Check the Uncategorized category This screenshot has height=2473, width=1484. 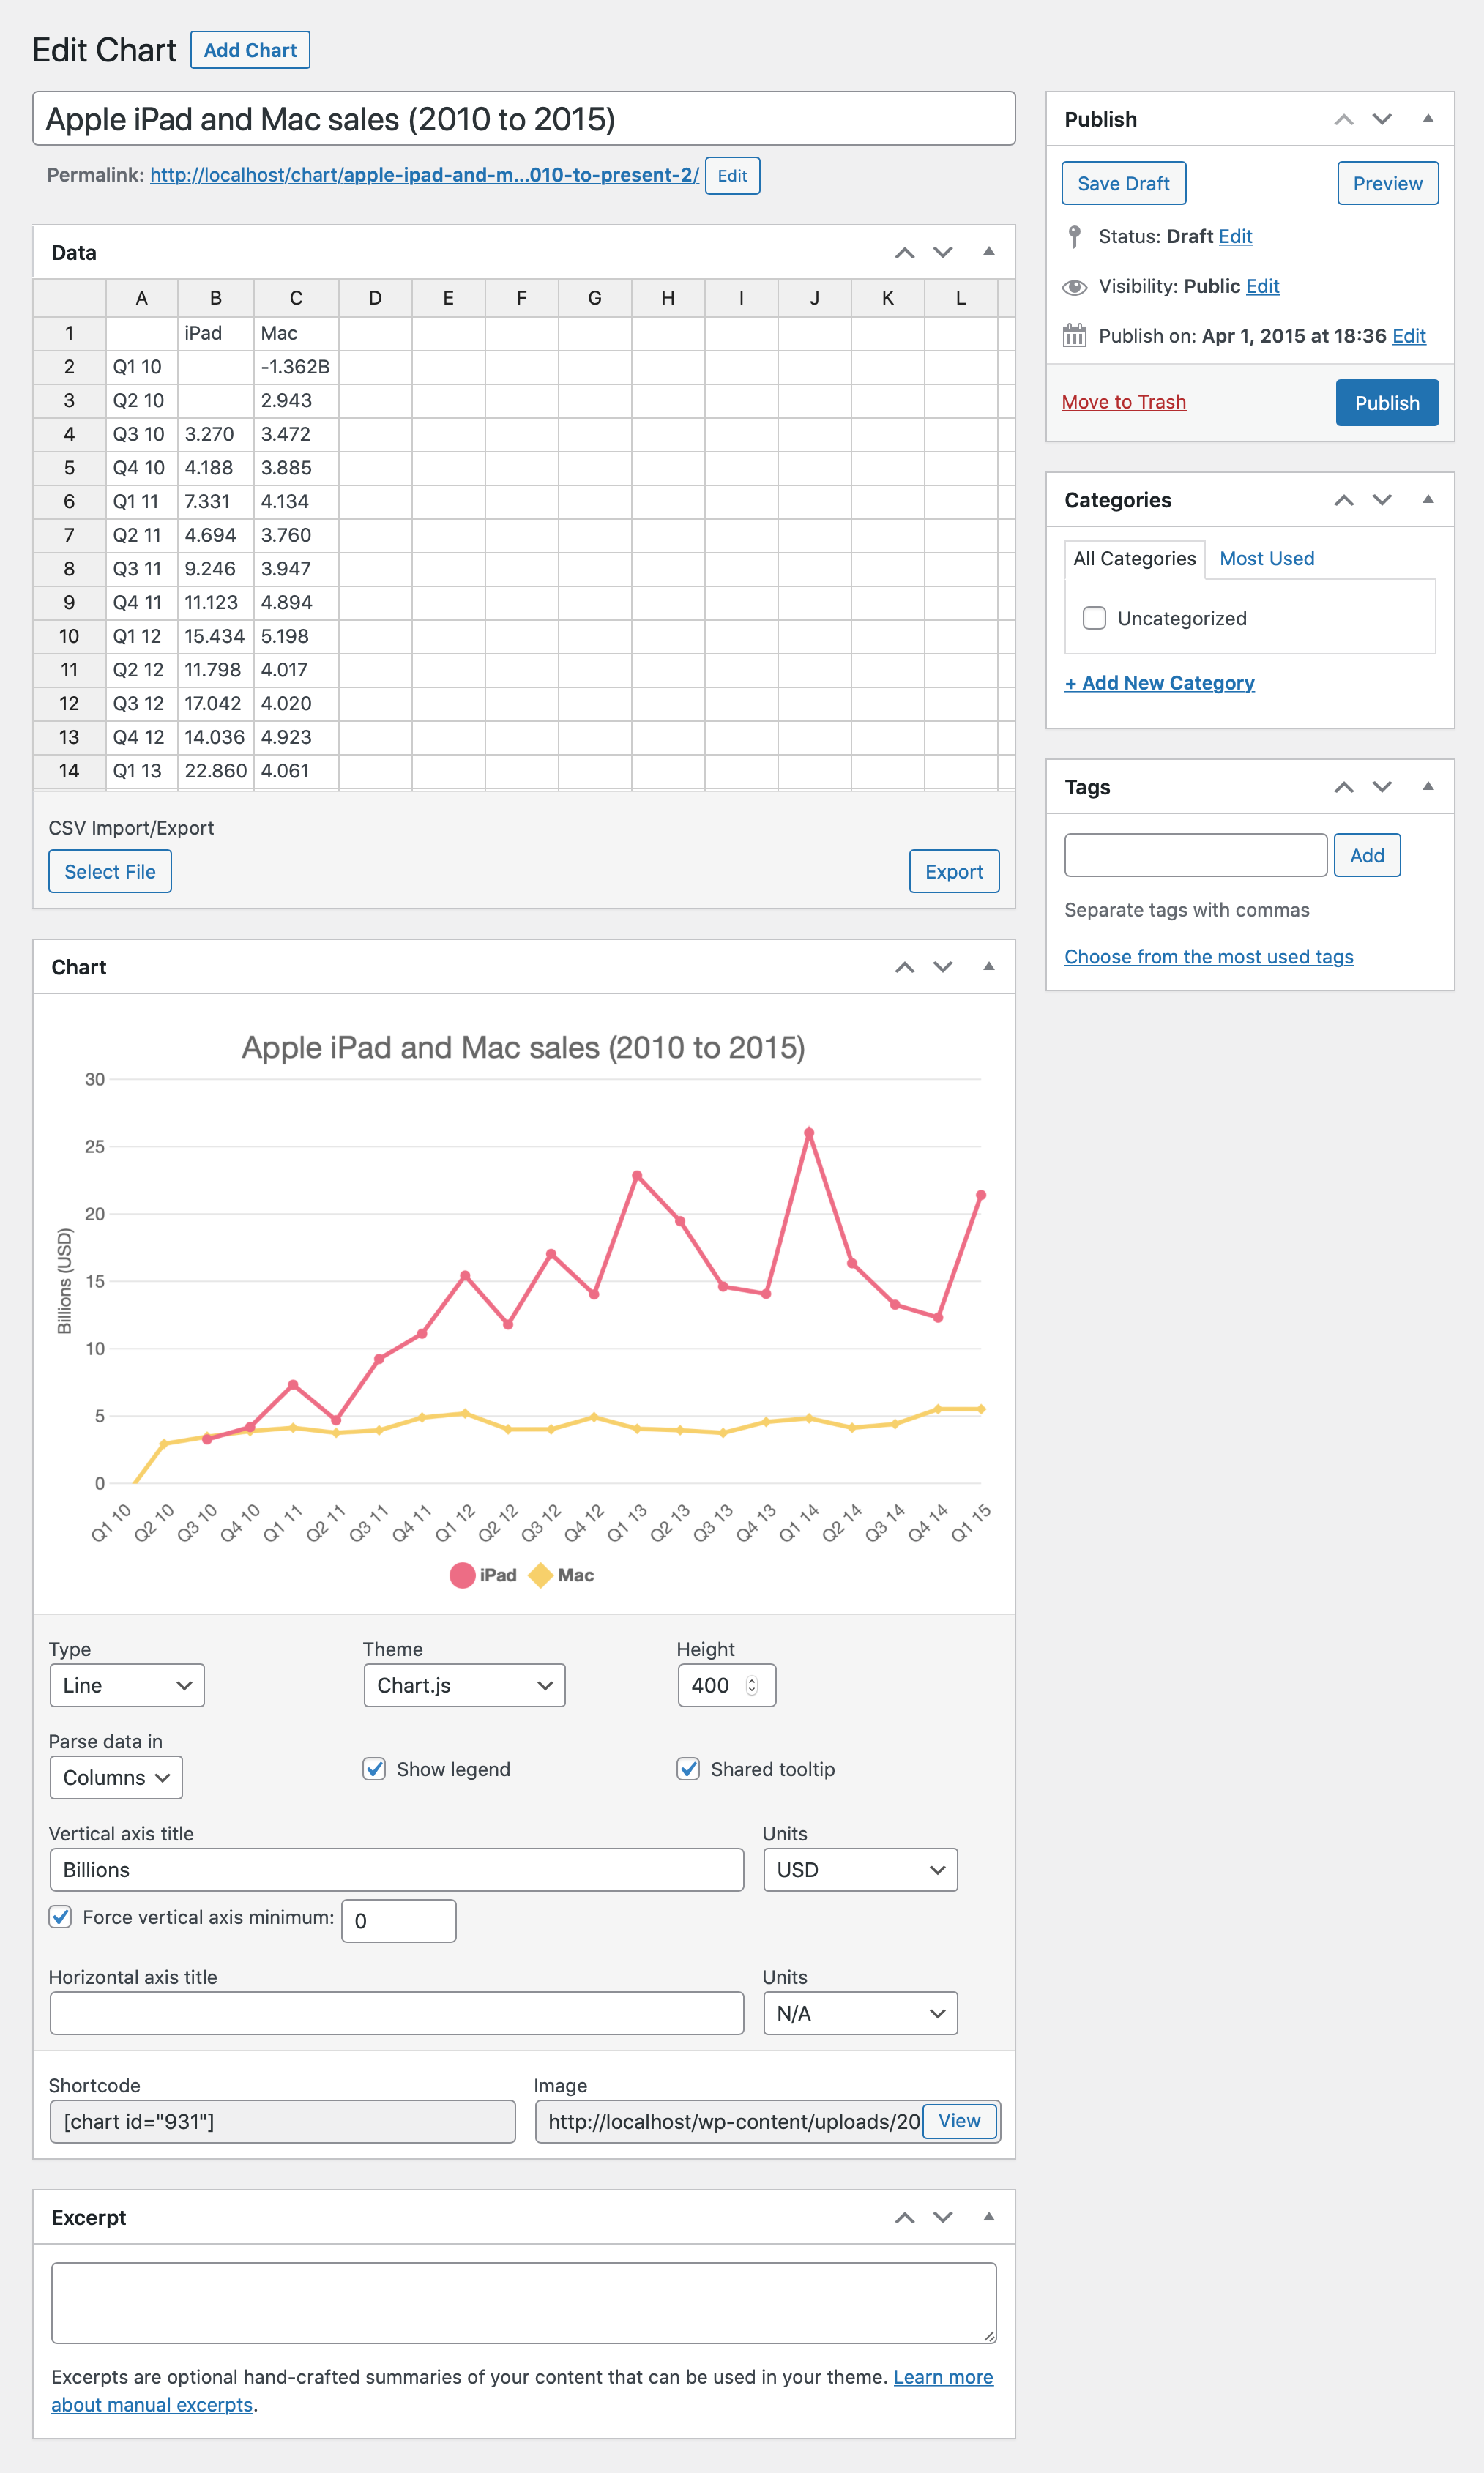[1094, 618]
